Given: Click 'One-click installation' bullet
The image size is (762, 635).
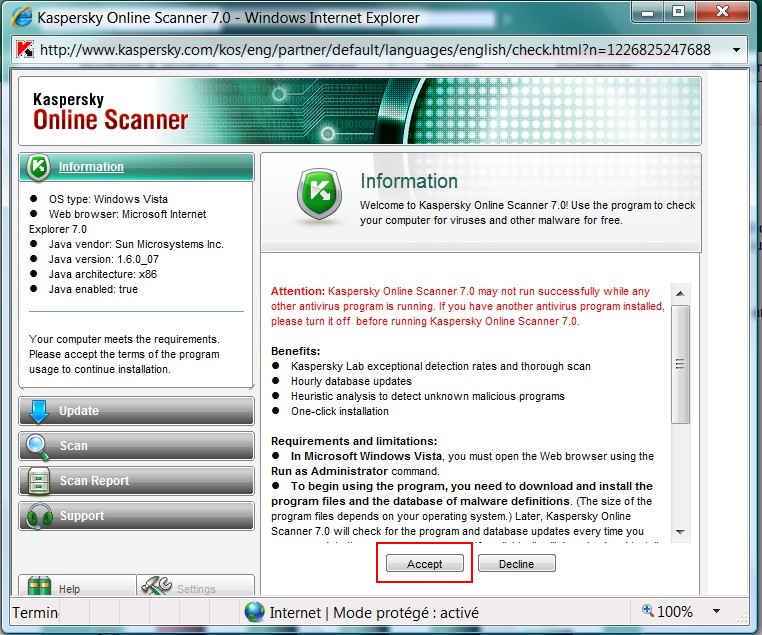Looking at the screenshot, I should pyautogui.click(x=340, y=412).
